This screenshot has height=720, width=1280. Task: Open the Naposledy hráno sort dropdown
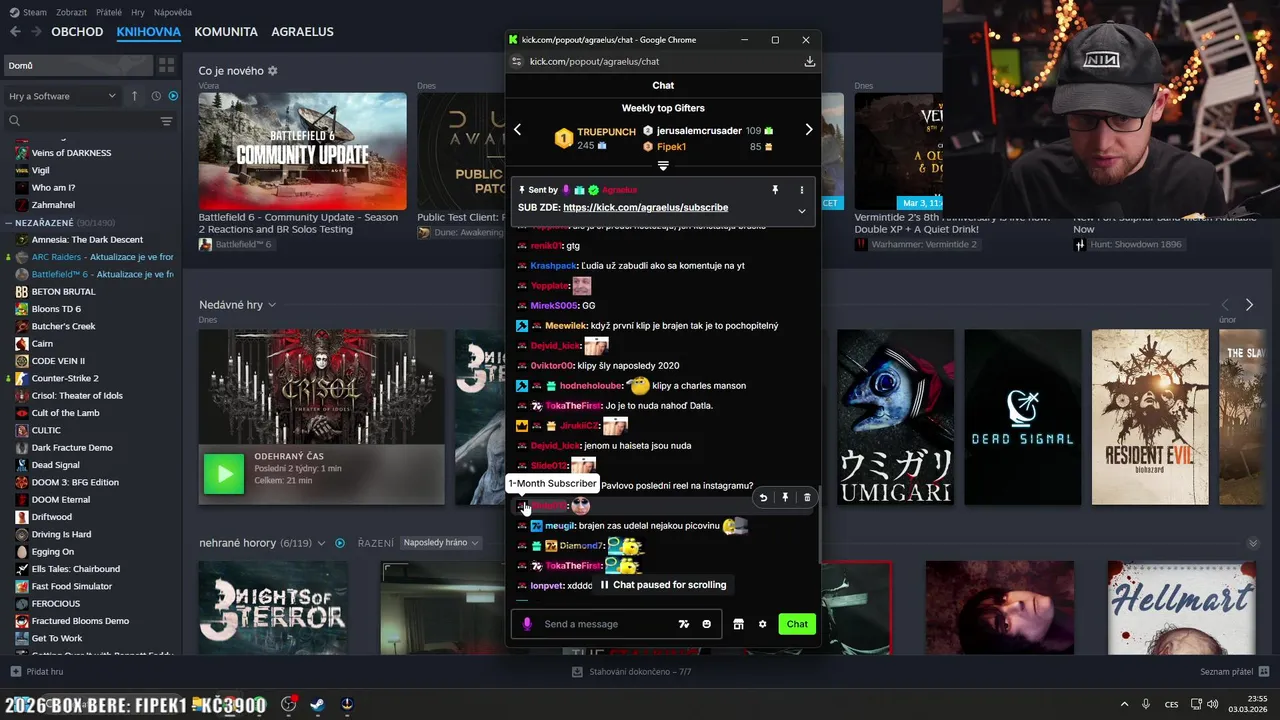[x=440, y=543]
